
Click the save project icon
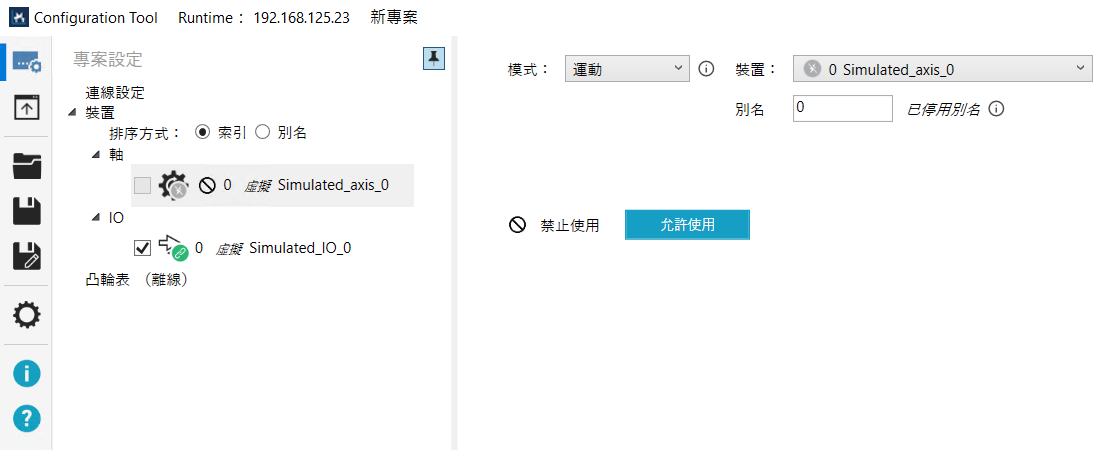pyautogui.click(x=26, y=211)
